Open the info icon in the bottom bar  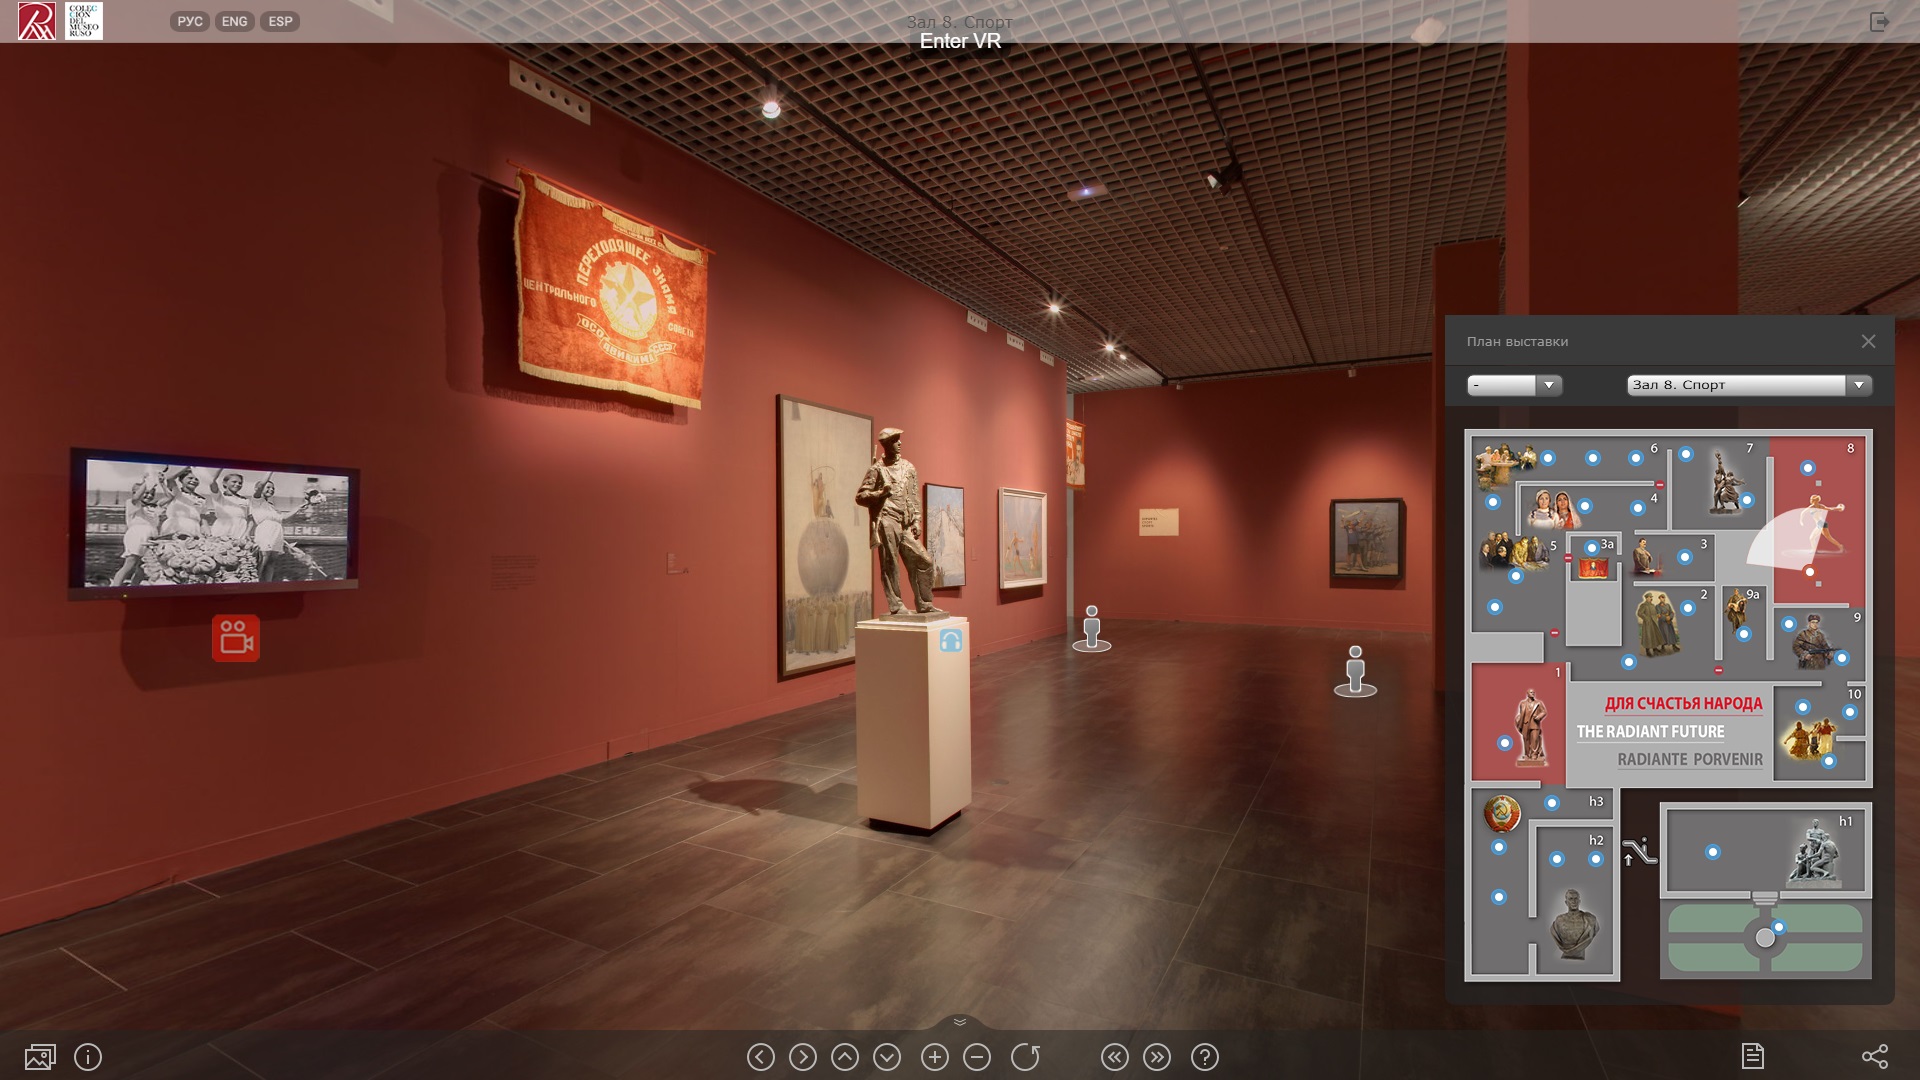click(x=88, y=1057)
